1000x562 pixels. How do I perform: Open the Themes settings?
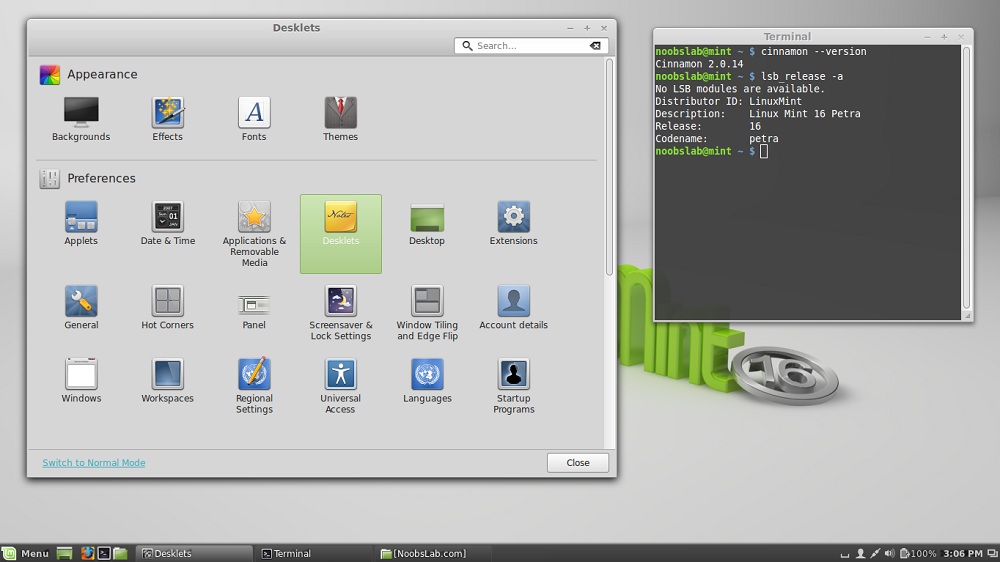[x=340, y=113]
